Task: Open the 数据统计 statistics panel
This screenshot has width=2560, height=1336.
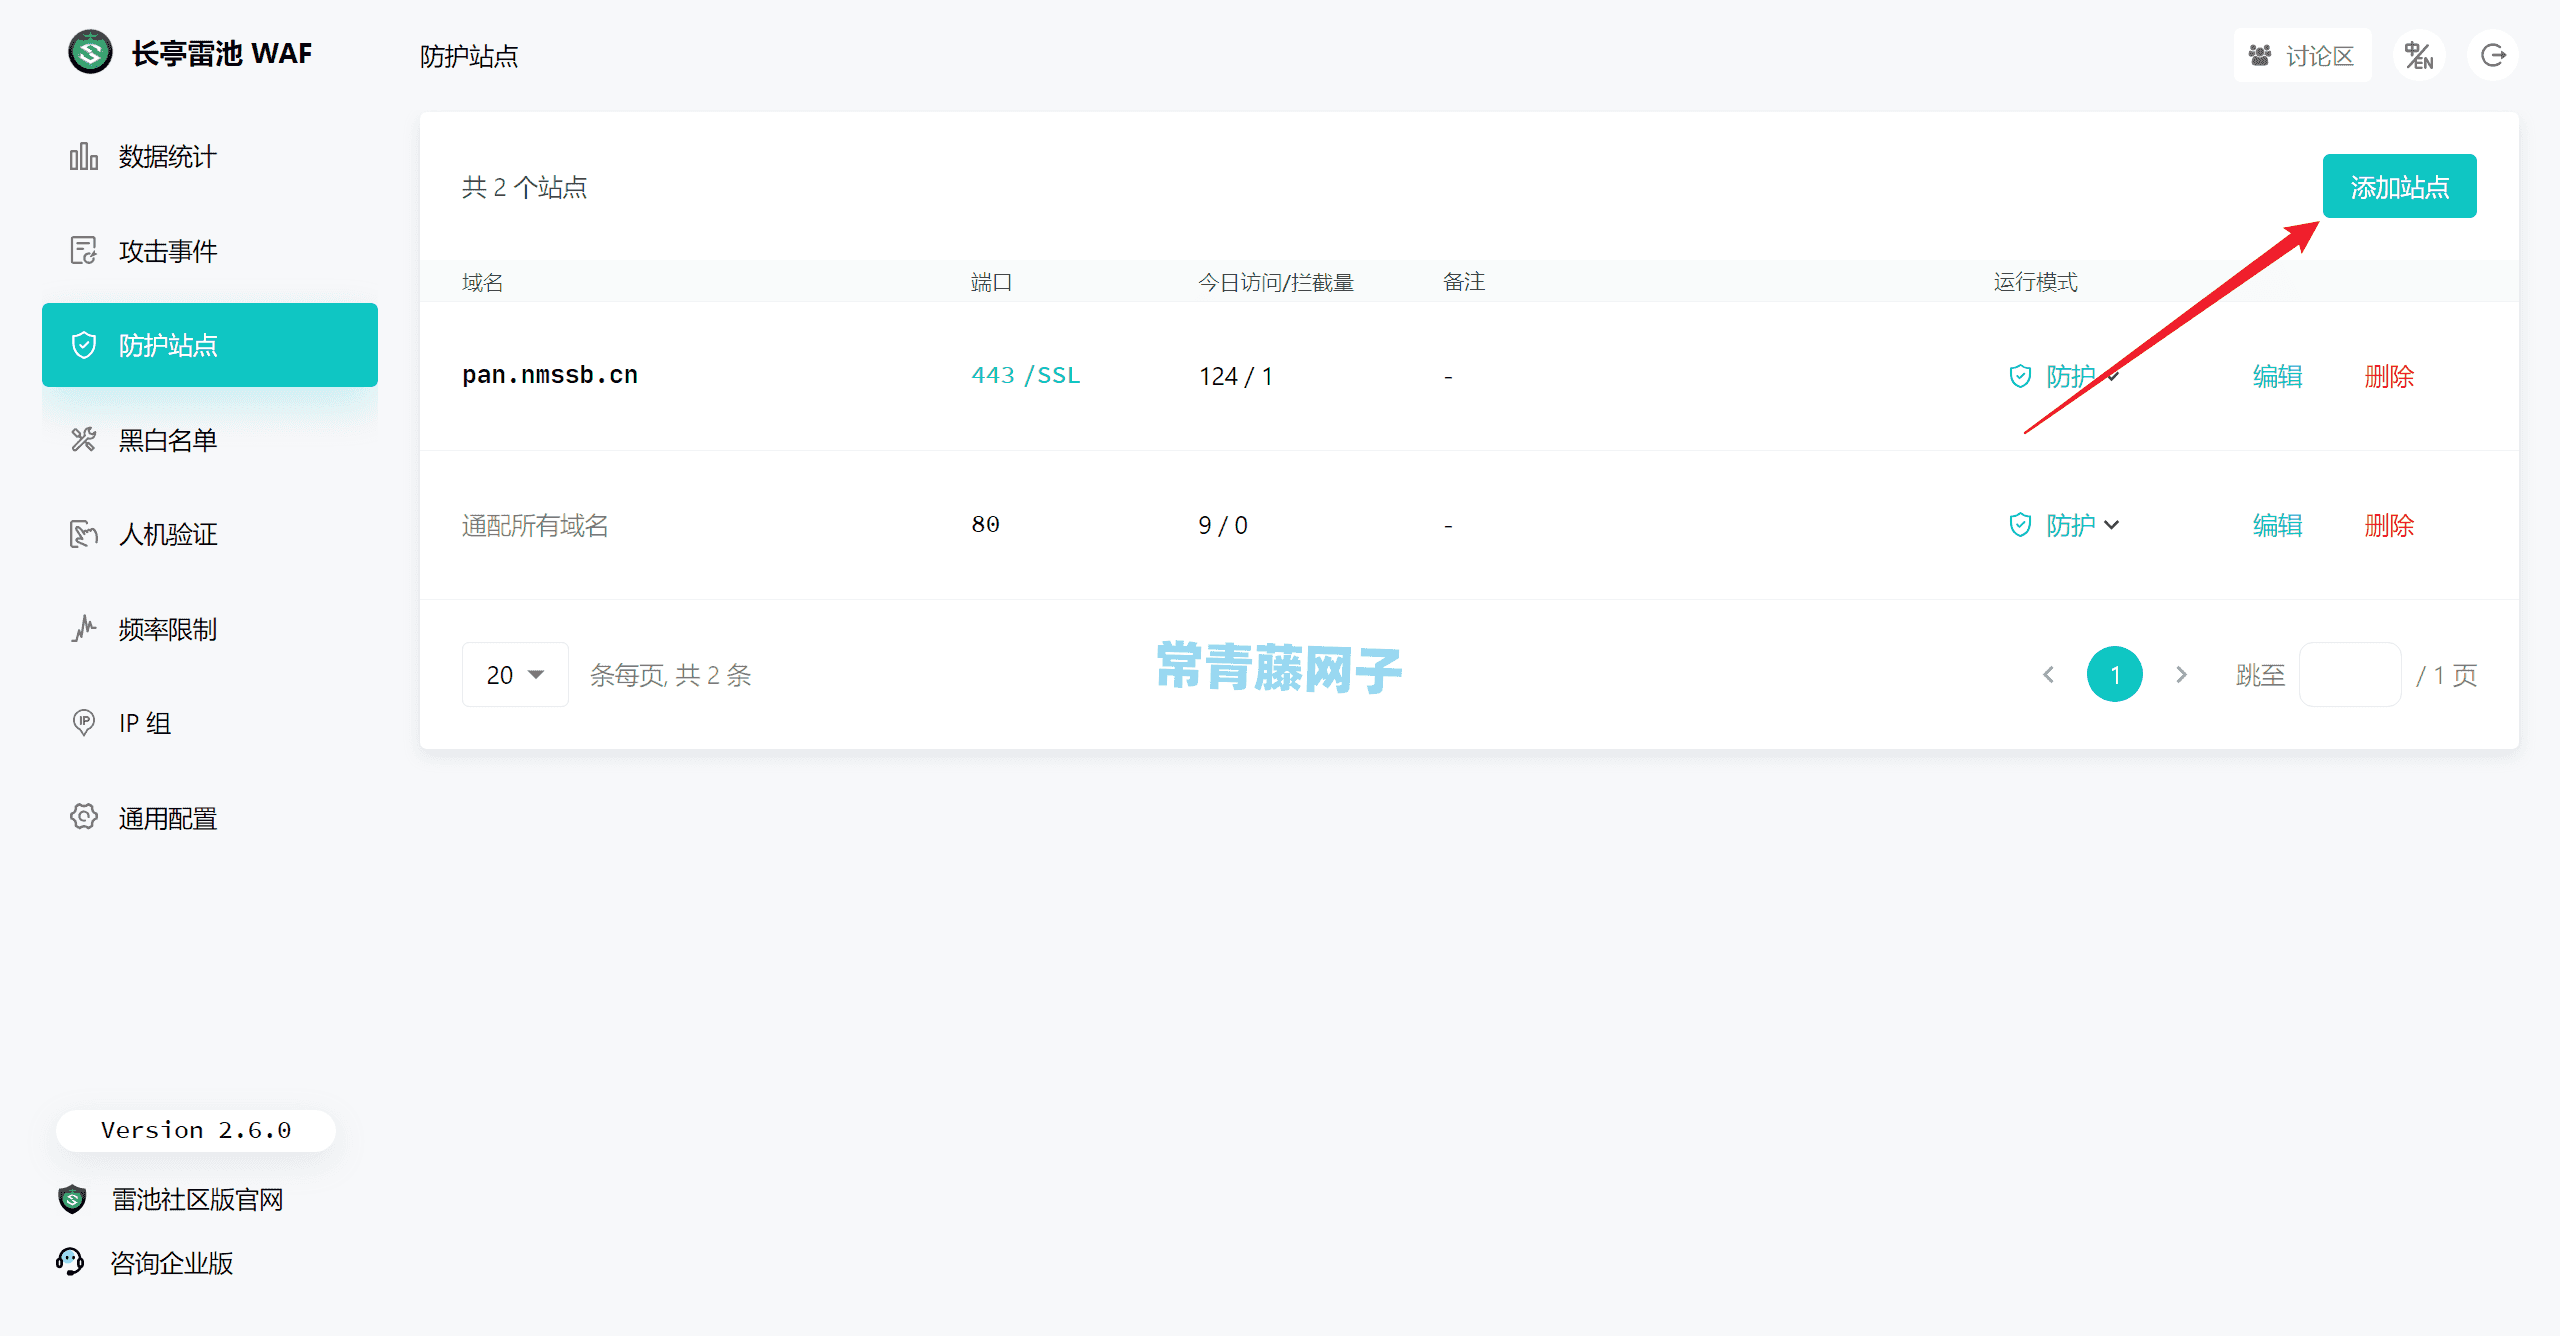Action: (x=166, y=156)
